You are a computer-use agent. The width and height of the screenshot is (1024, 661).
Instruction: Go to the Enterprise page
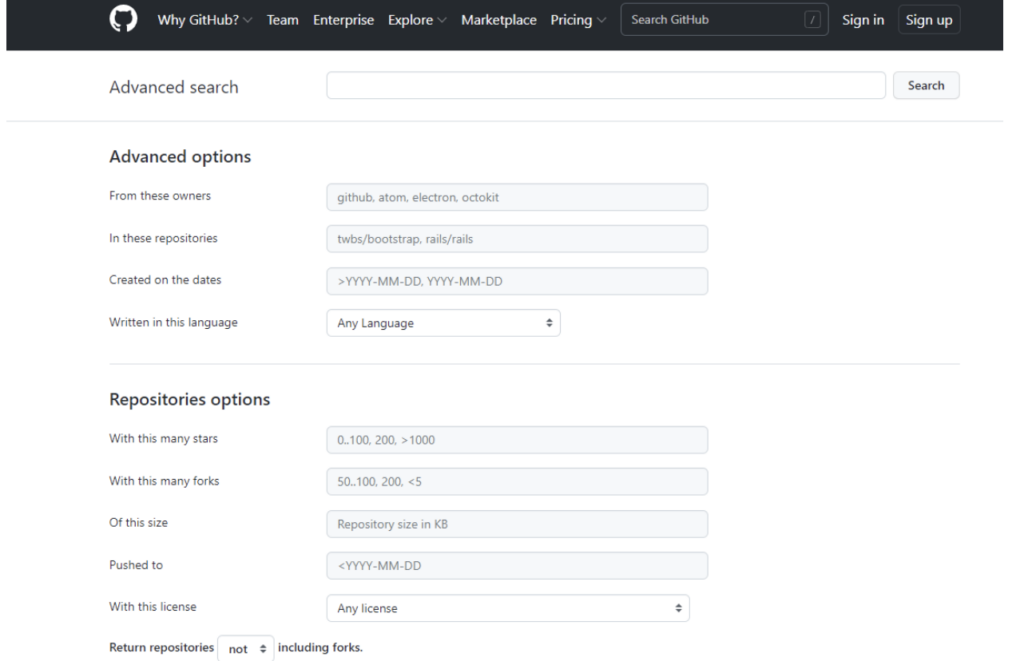[x=343, y=20]
